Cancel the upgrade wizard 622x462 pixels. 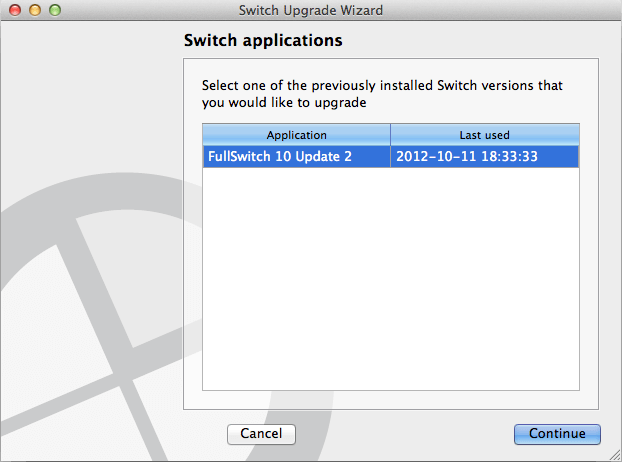(261, 434)
